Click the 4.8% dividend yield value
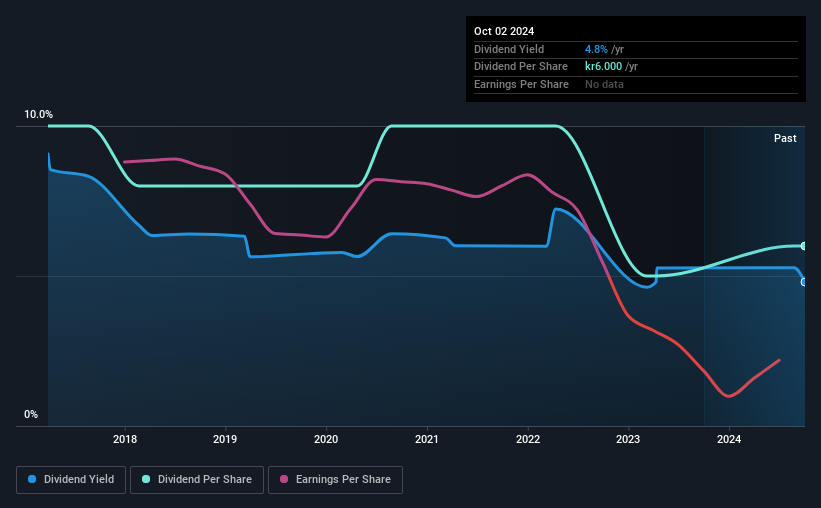This screenshot has height=508, width=821. [x=596, y=49]
